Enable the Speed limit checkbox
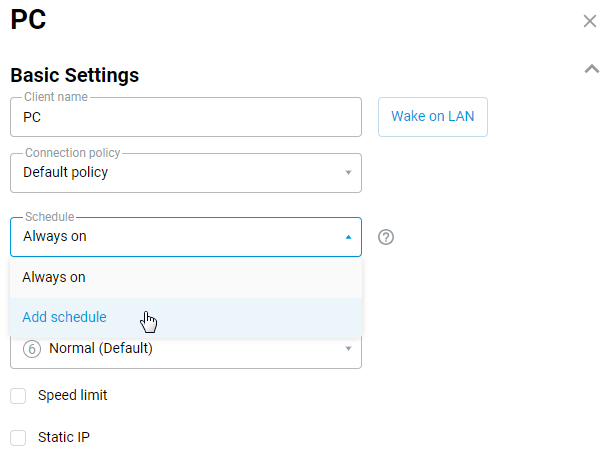Screen dimensions: 610x455 (x=18, y=396)
